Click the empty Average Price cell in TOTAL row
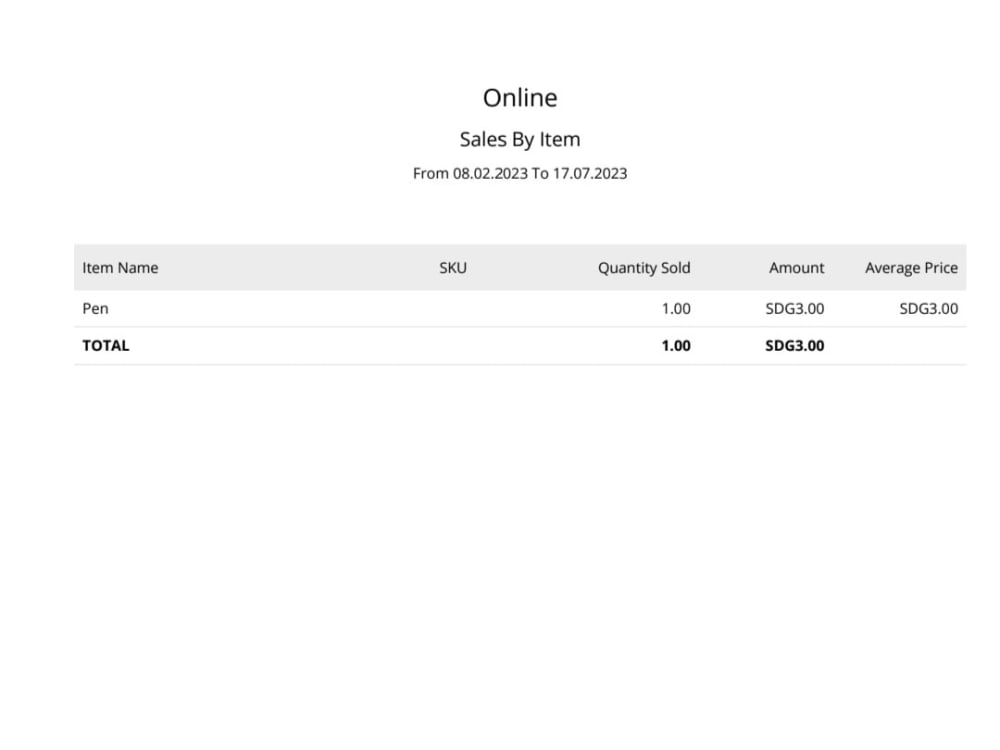The height and width of the screenshot is (750, 1000). click(x=899, y=346)
